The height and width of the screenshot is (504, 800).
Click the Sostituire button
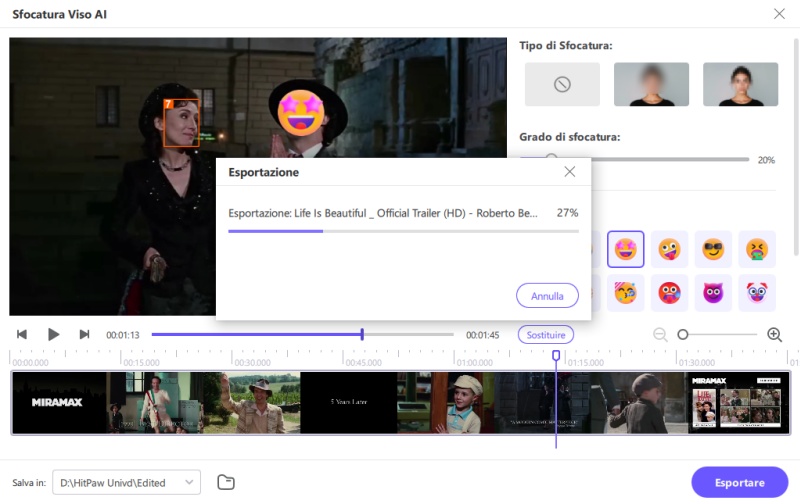(x=546, y=335)
